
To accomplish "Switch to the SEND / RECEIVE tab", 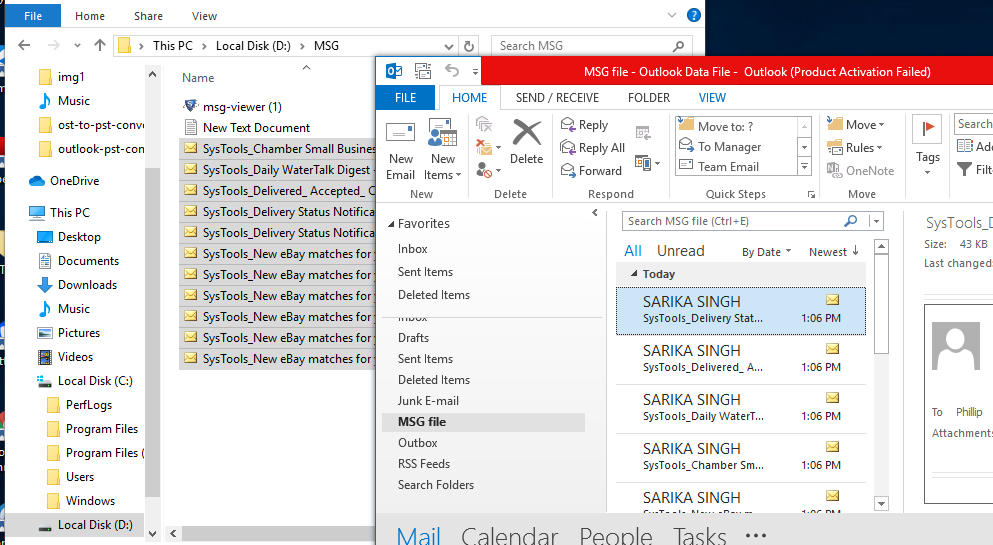I will 557,97.
